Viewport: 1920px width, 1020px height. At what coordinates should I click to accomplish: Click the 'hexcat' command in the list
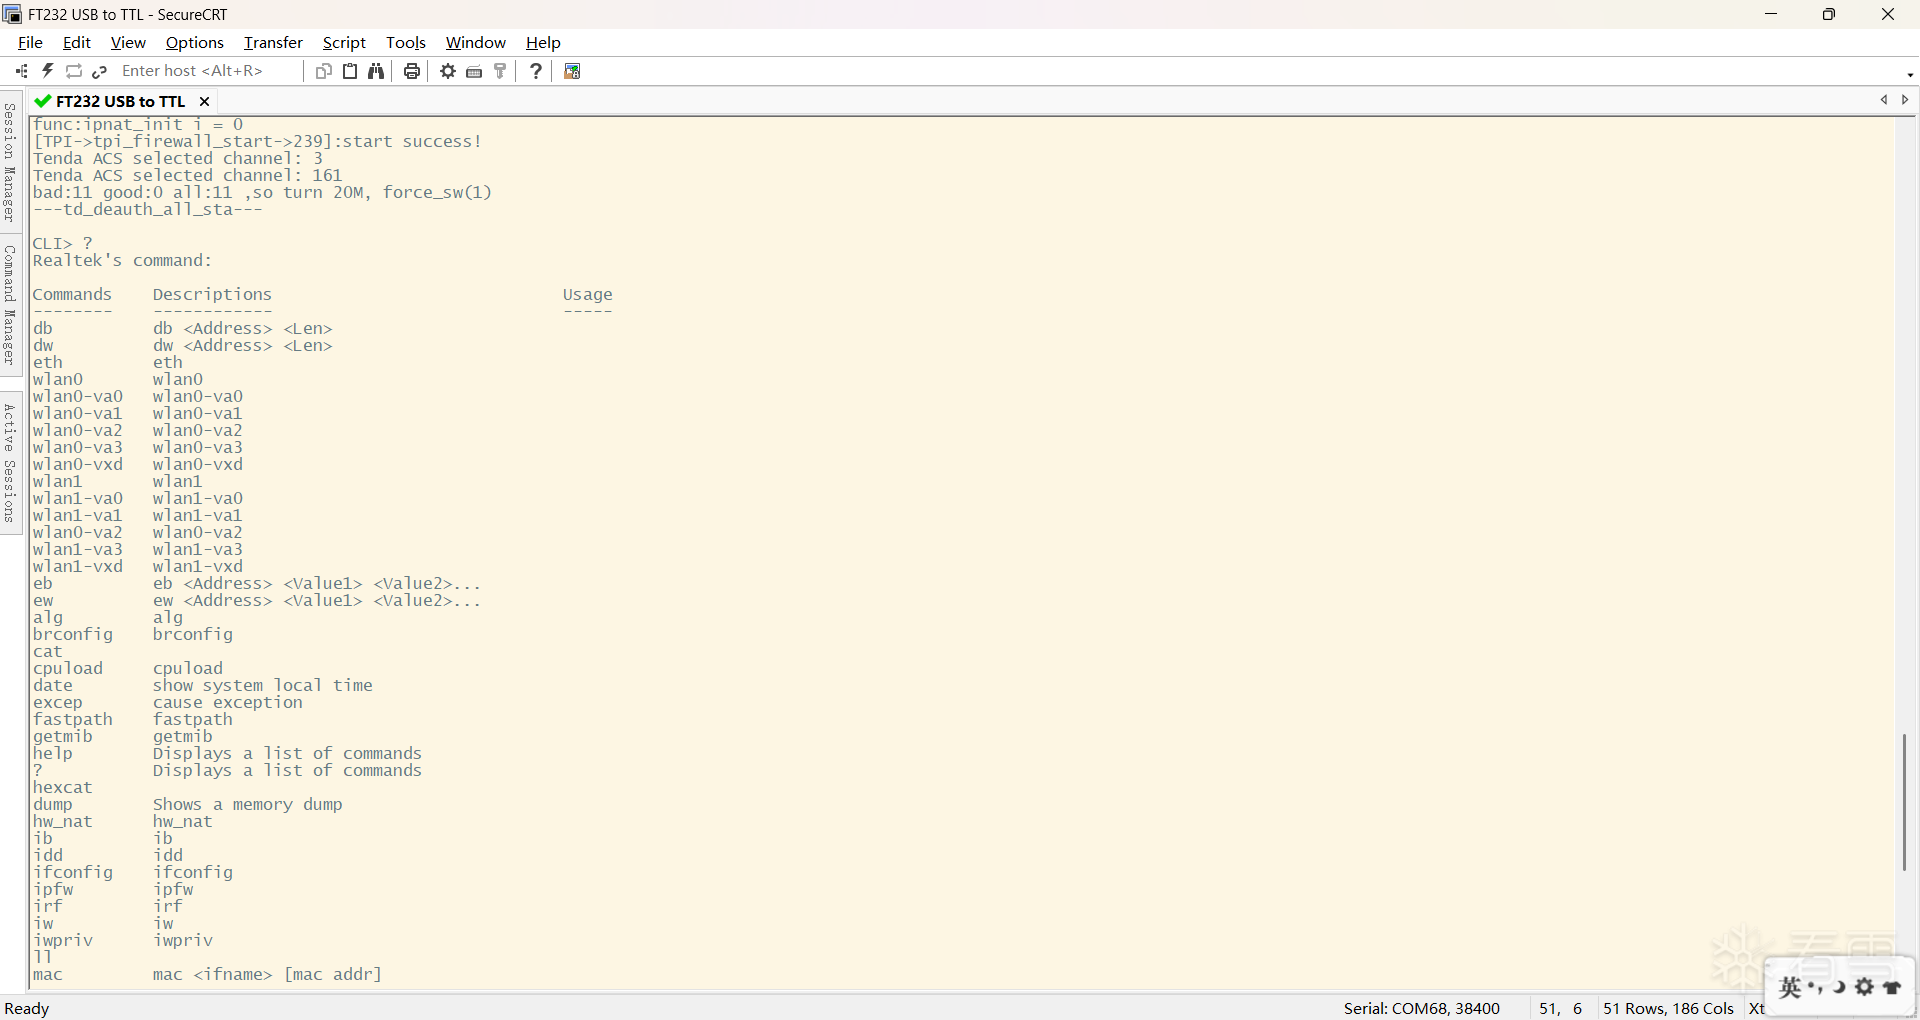click(63, 787)
